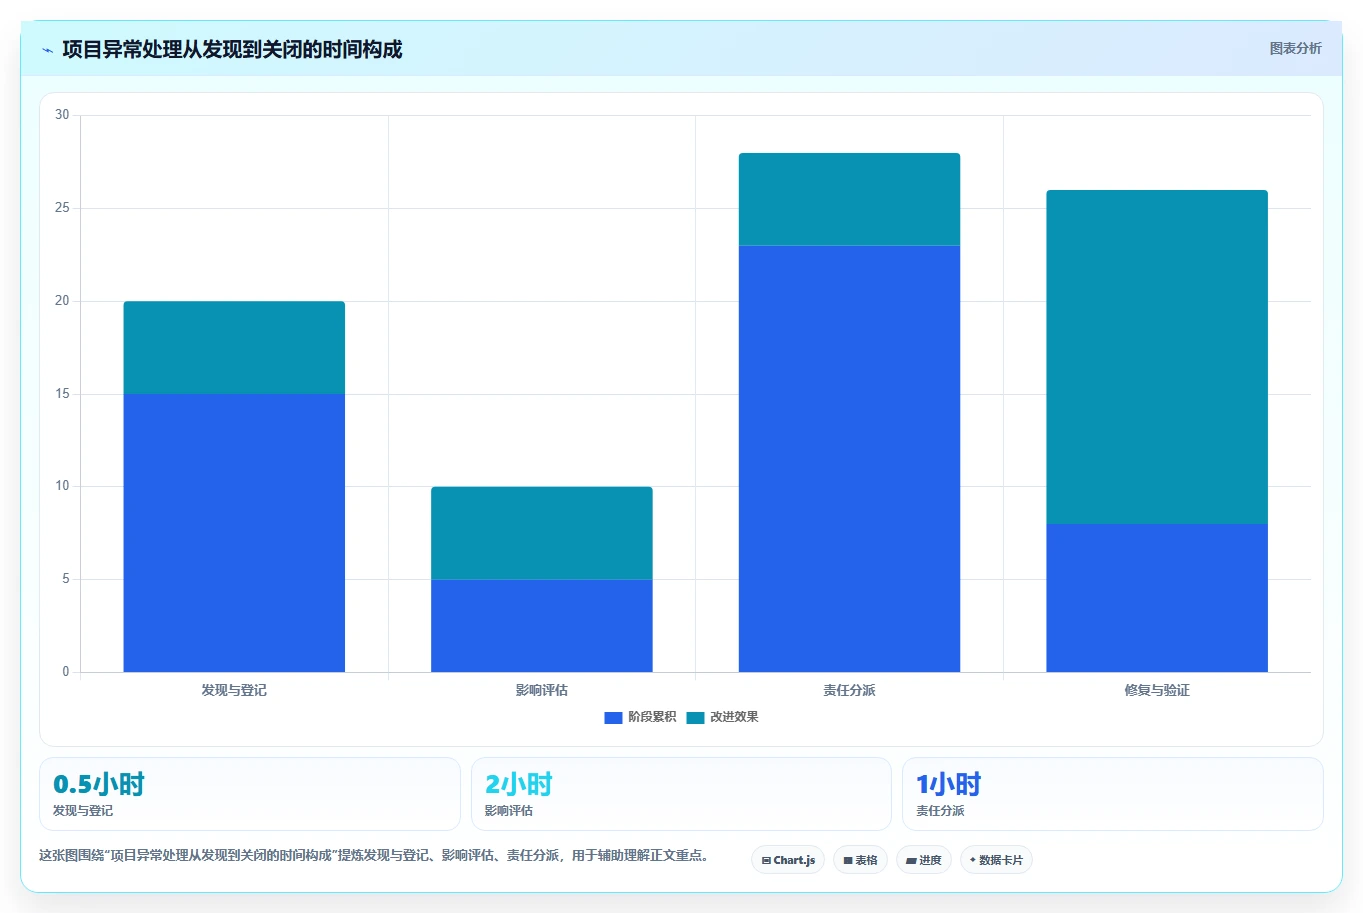This screenshot has height=913, width=1363.
Task: Click the blue 阶段累积 legend color box
Action: click(x=613, y=718)
